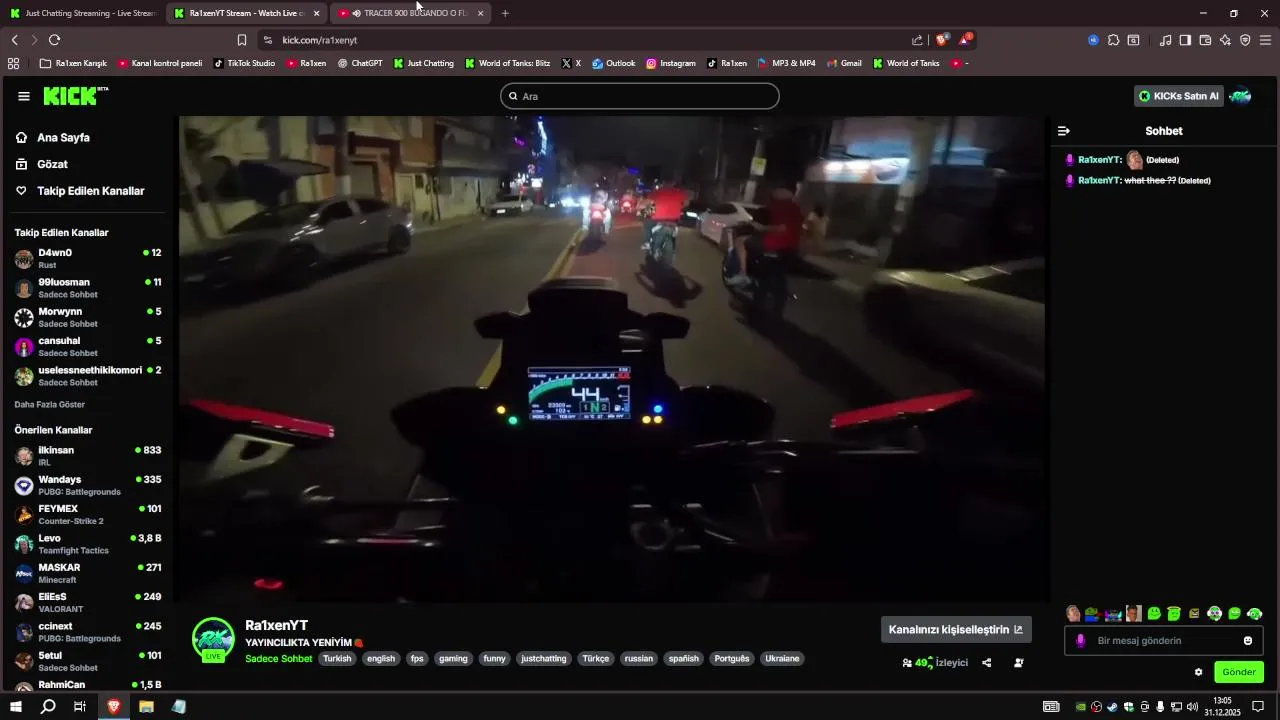The image size is (1280, 720).
Task: Send chat message with Gönder
Action: [1239, 672]
